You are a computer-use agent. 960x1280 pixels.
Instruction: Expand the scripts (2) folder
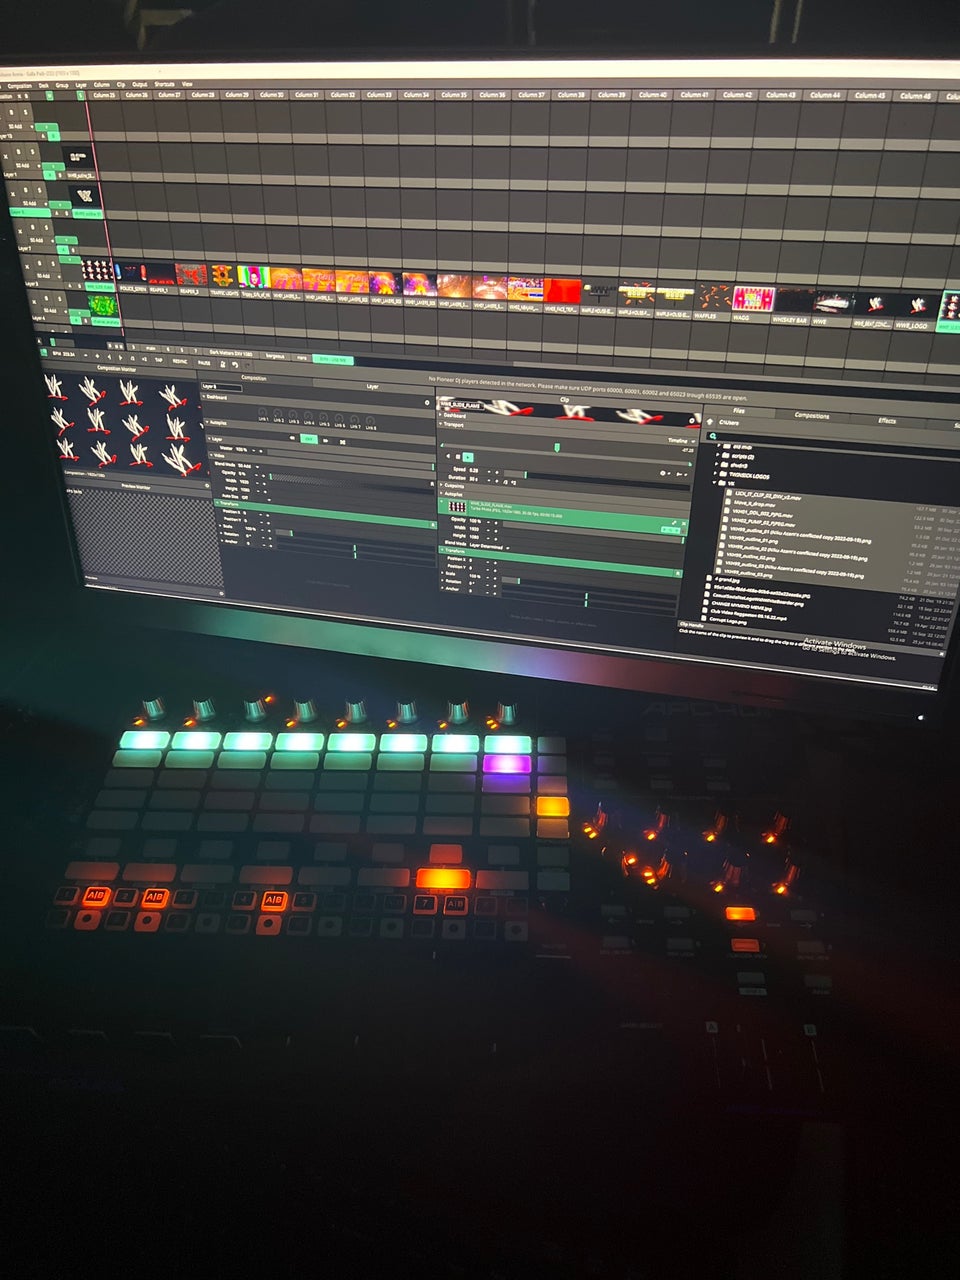point(716,454)
